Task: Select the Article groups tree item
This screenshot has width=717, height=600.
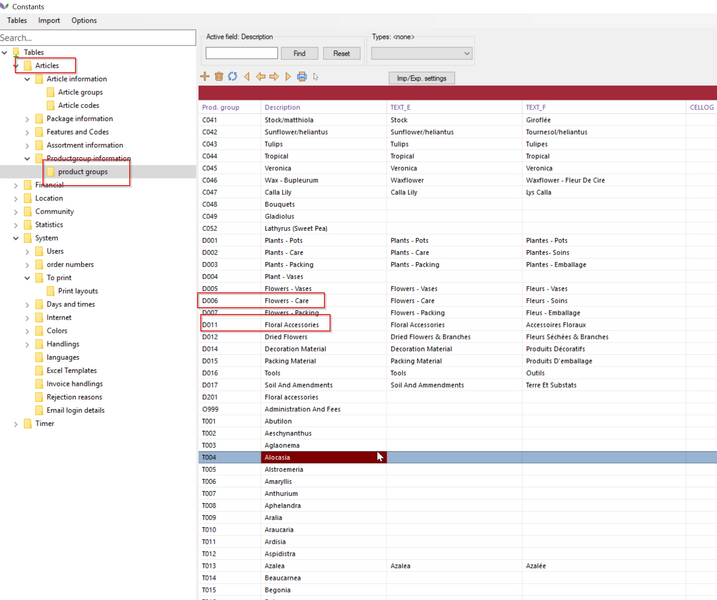Action: click(x=80, y=92)
